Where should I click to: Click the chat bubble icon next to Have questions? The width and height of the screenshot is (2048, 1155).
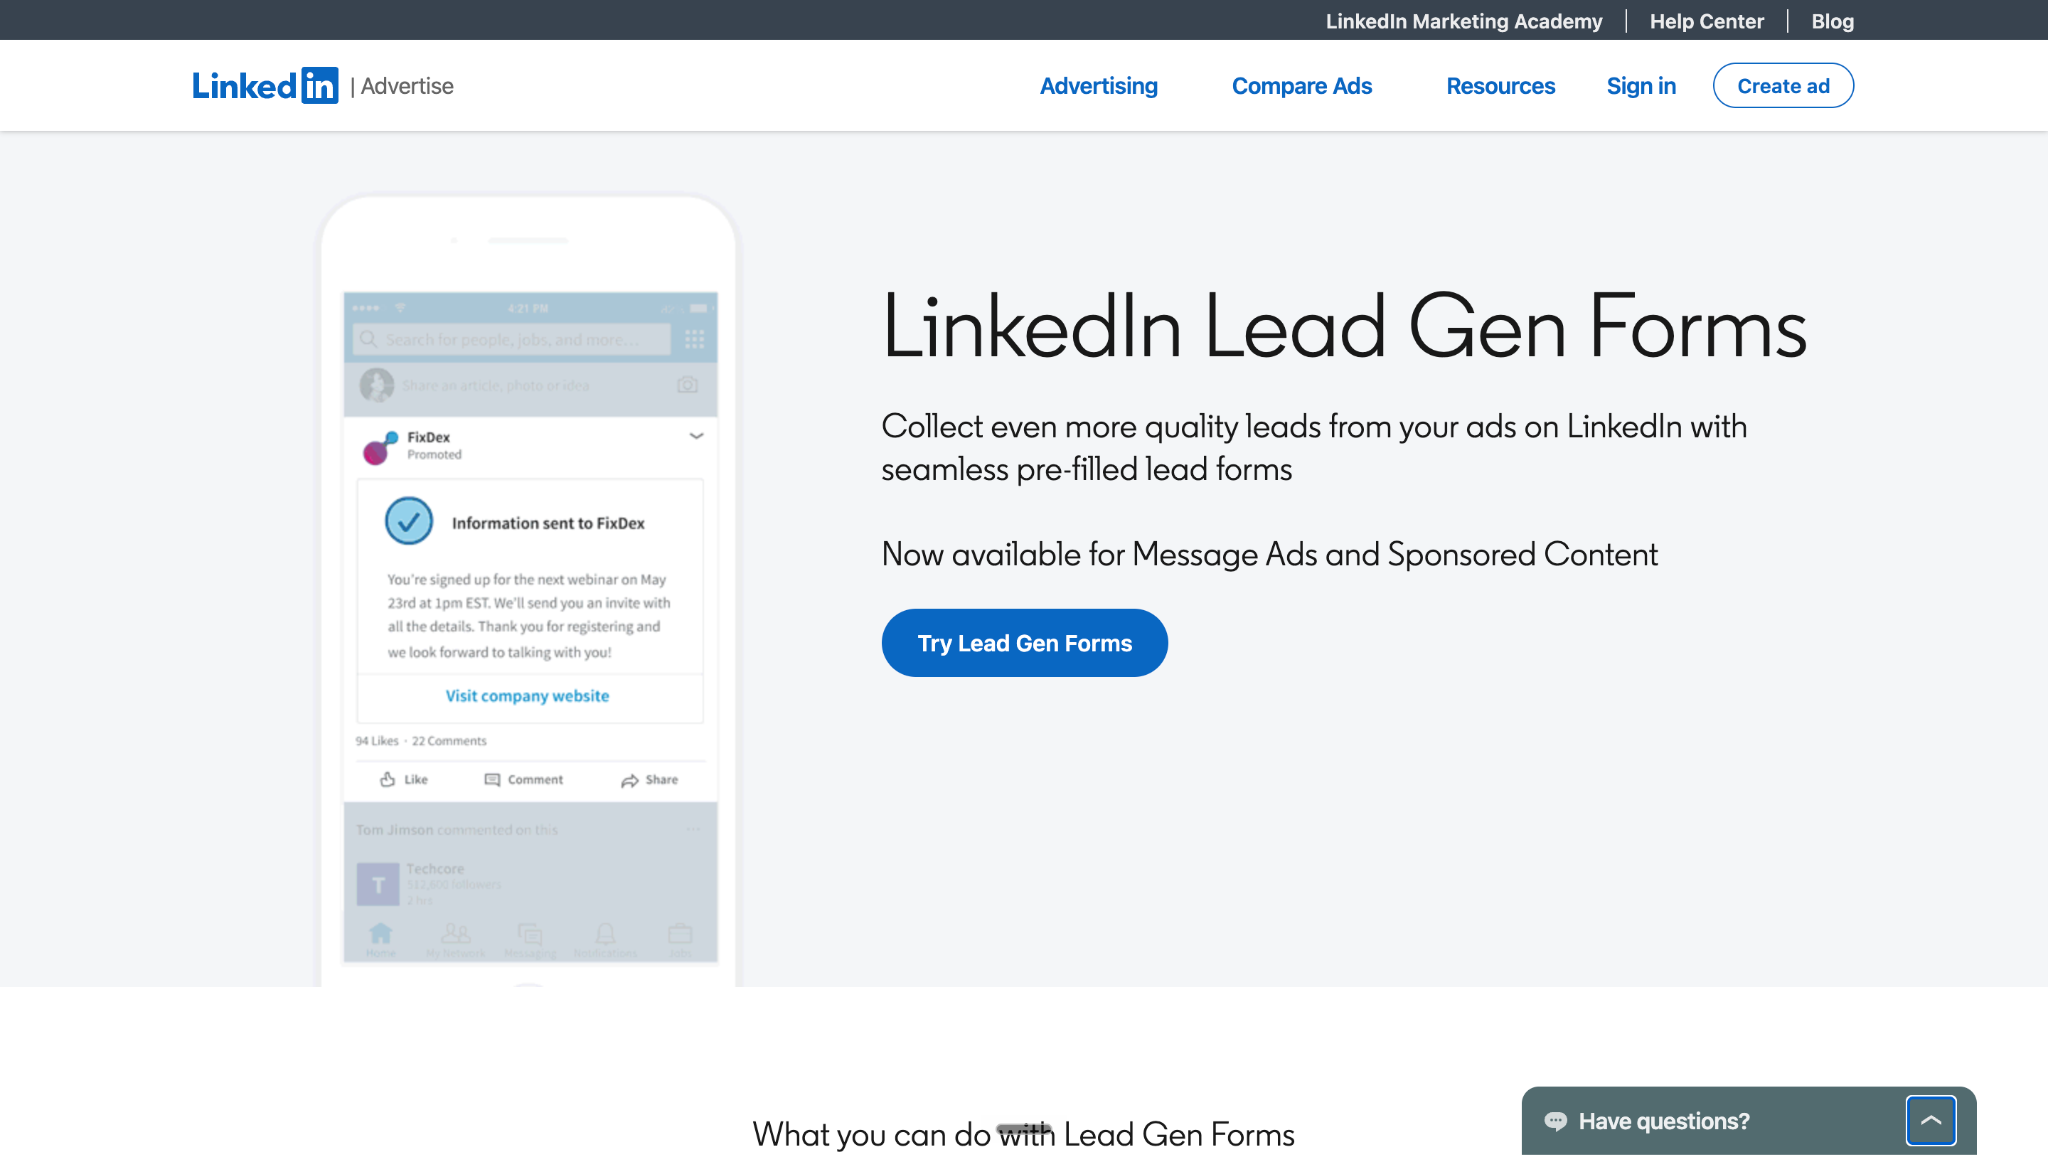tap(1555, 1121)
